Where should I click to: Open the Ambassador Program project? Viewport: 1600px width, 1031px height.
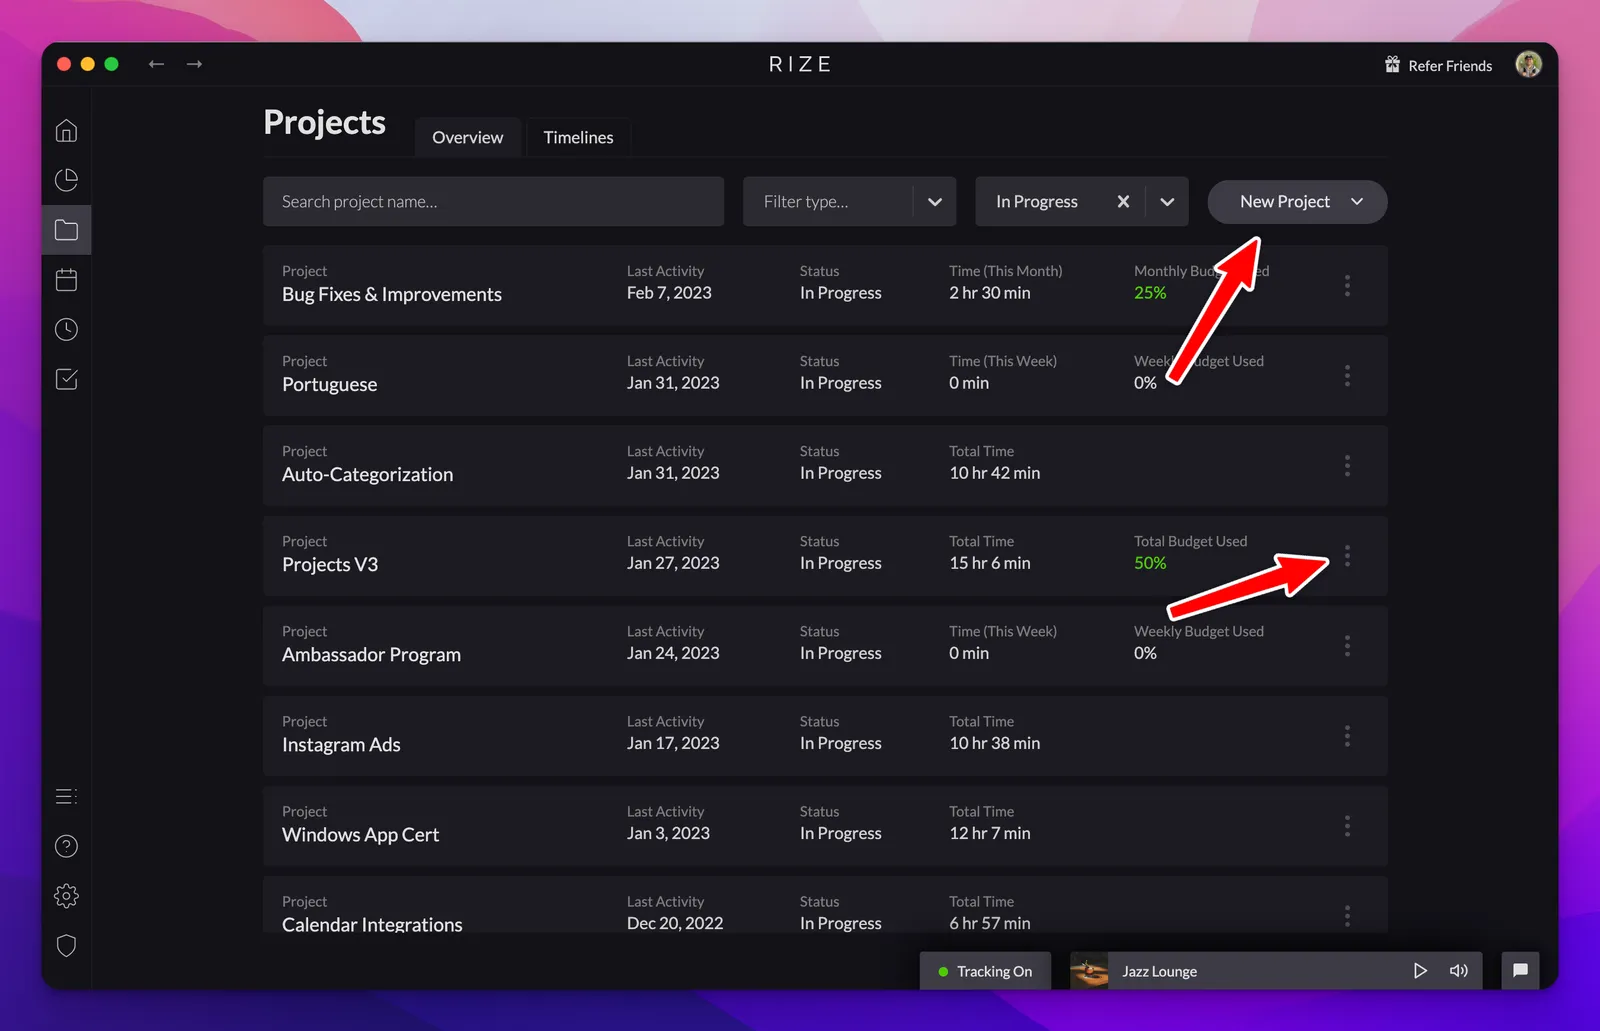(x=371, y=654)
